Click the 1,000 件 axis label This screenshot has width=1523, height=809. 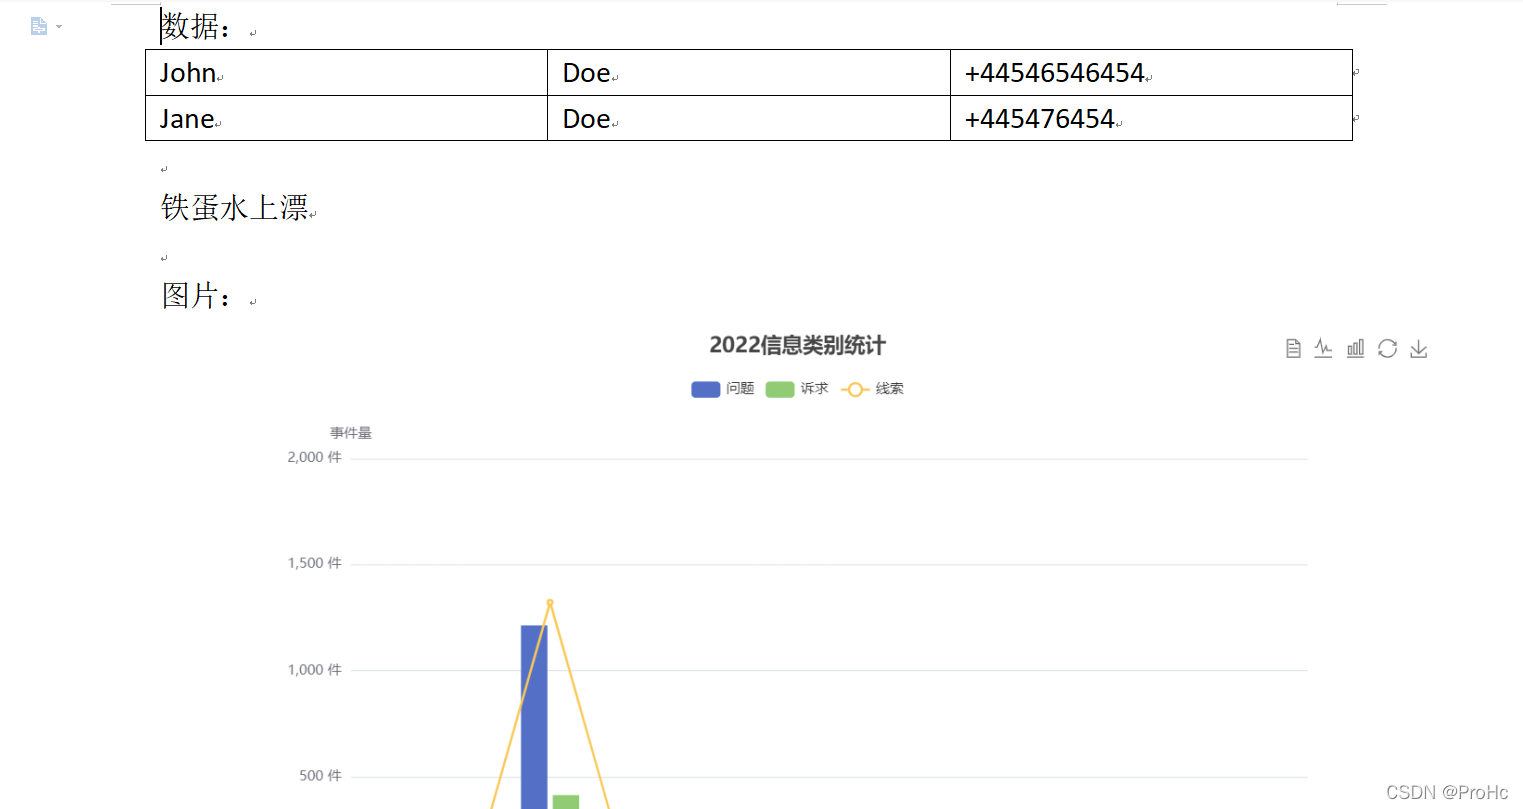(x=314, y=670)
